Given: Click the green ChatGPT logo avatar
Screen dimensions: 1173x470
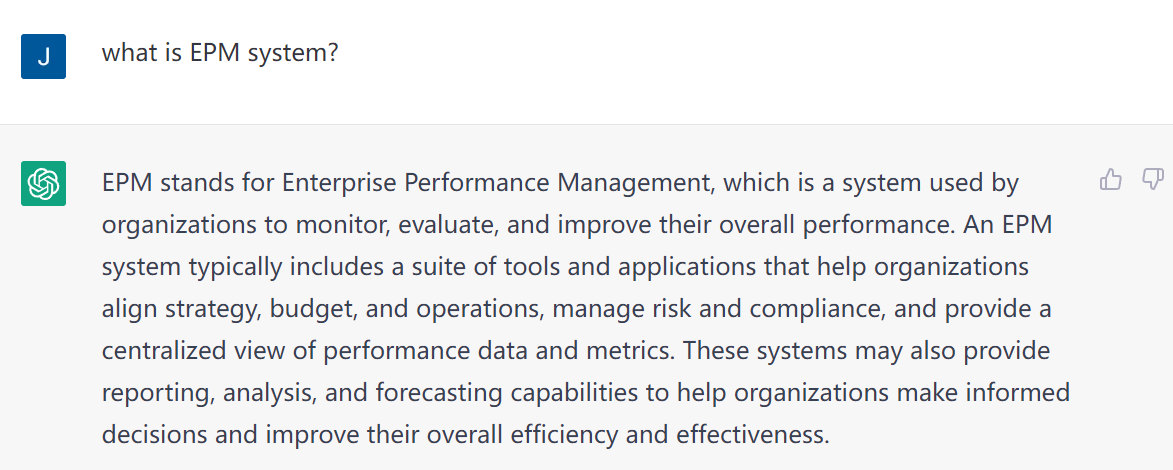Looking at the screenshot, I should 43,183.
